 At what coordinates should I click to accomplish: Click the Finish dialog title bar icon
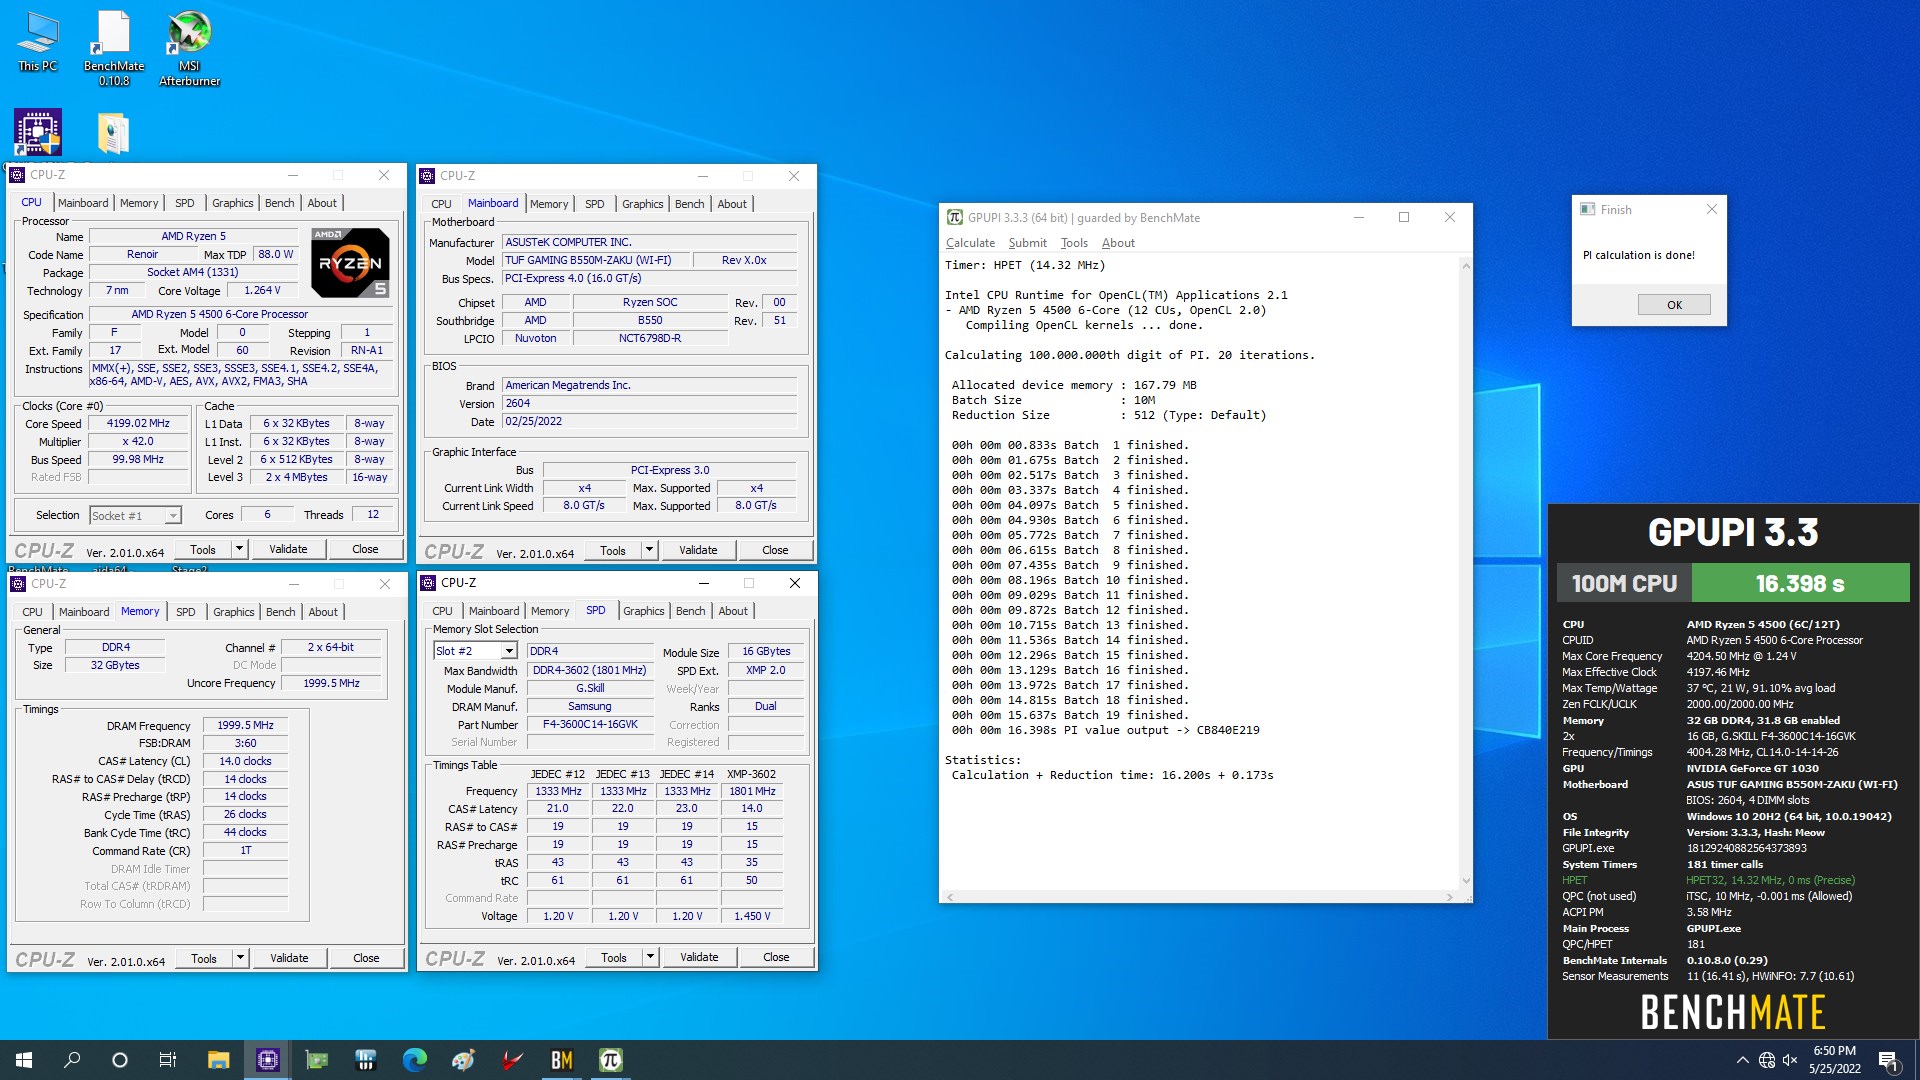1587,209
